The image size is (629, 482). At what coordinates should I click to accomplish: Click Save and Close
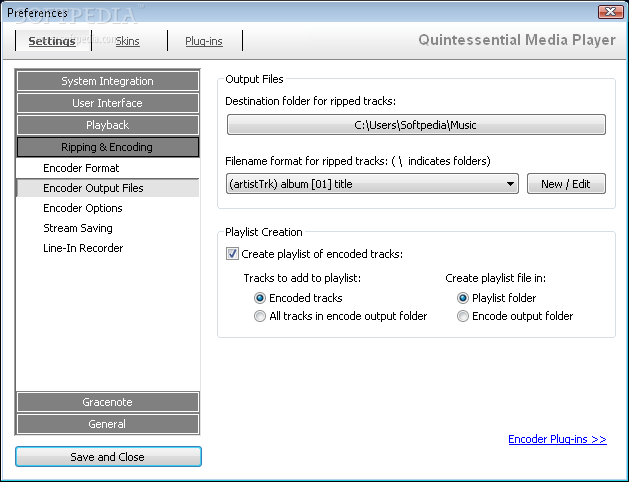click(108, 457)
